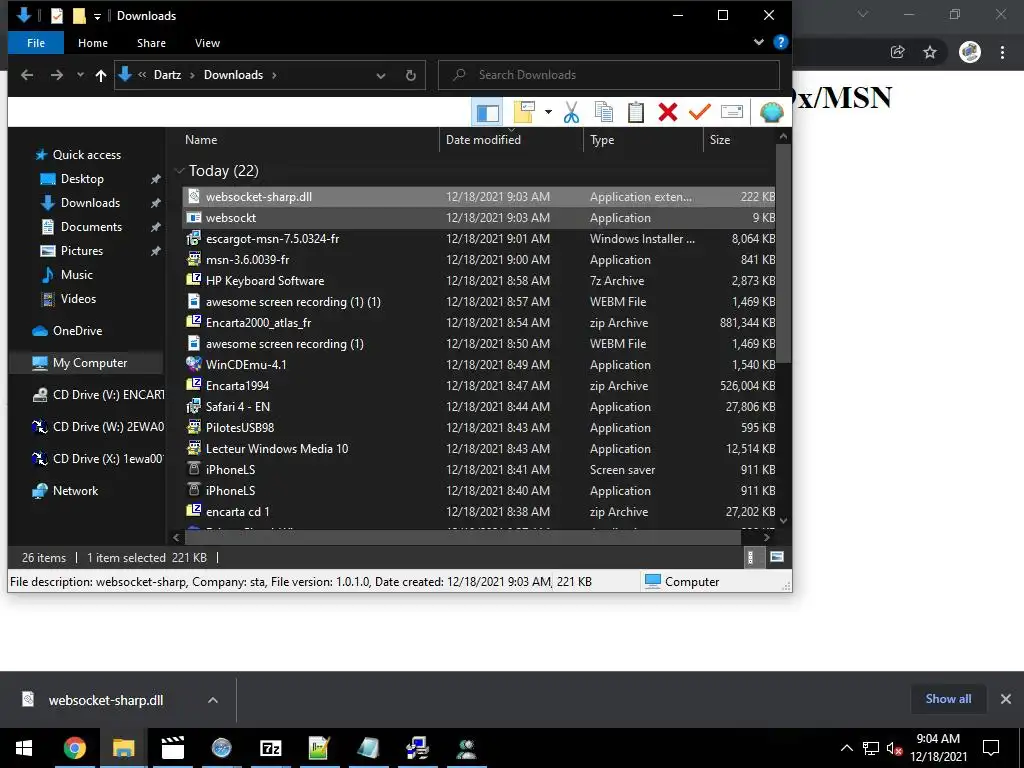Open Desktop in navigation pane
This screenshot has height=768, width=1024.
coord(82,179)
